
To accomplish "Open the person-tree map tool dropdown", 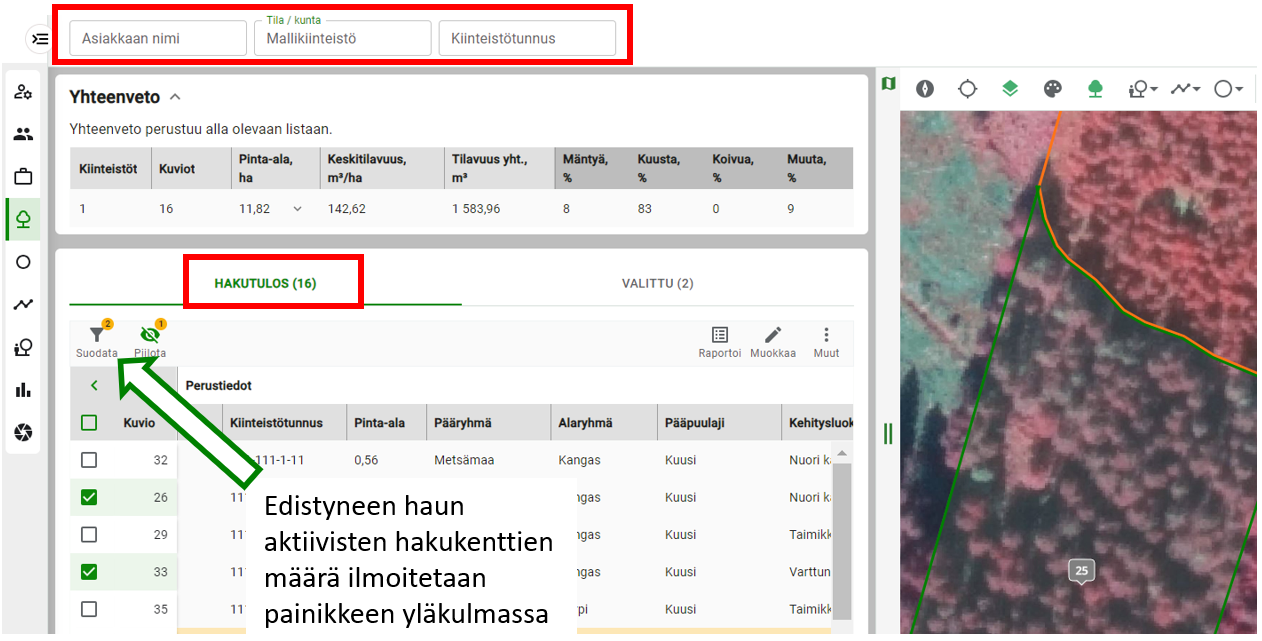I will 1142,89.
